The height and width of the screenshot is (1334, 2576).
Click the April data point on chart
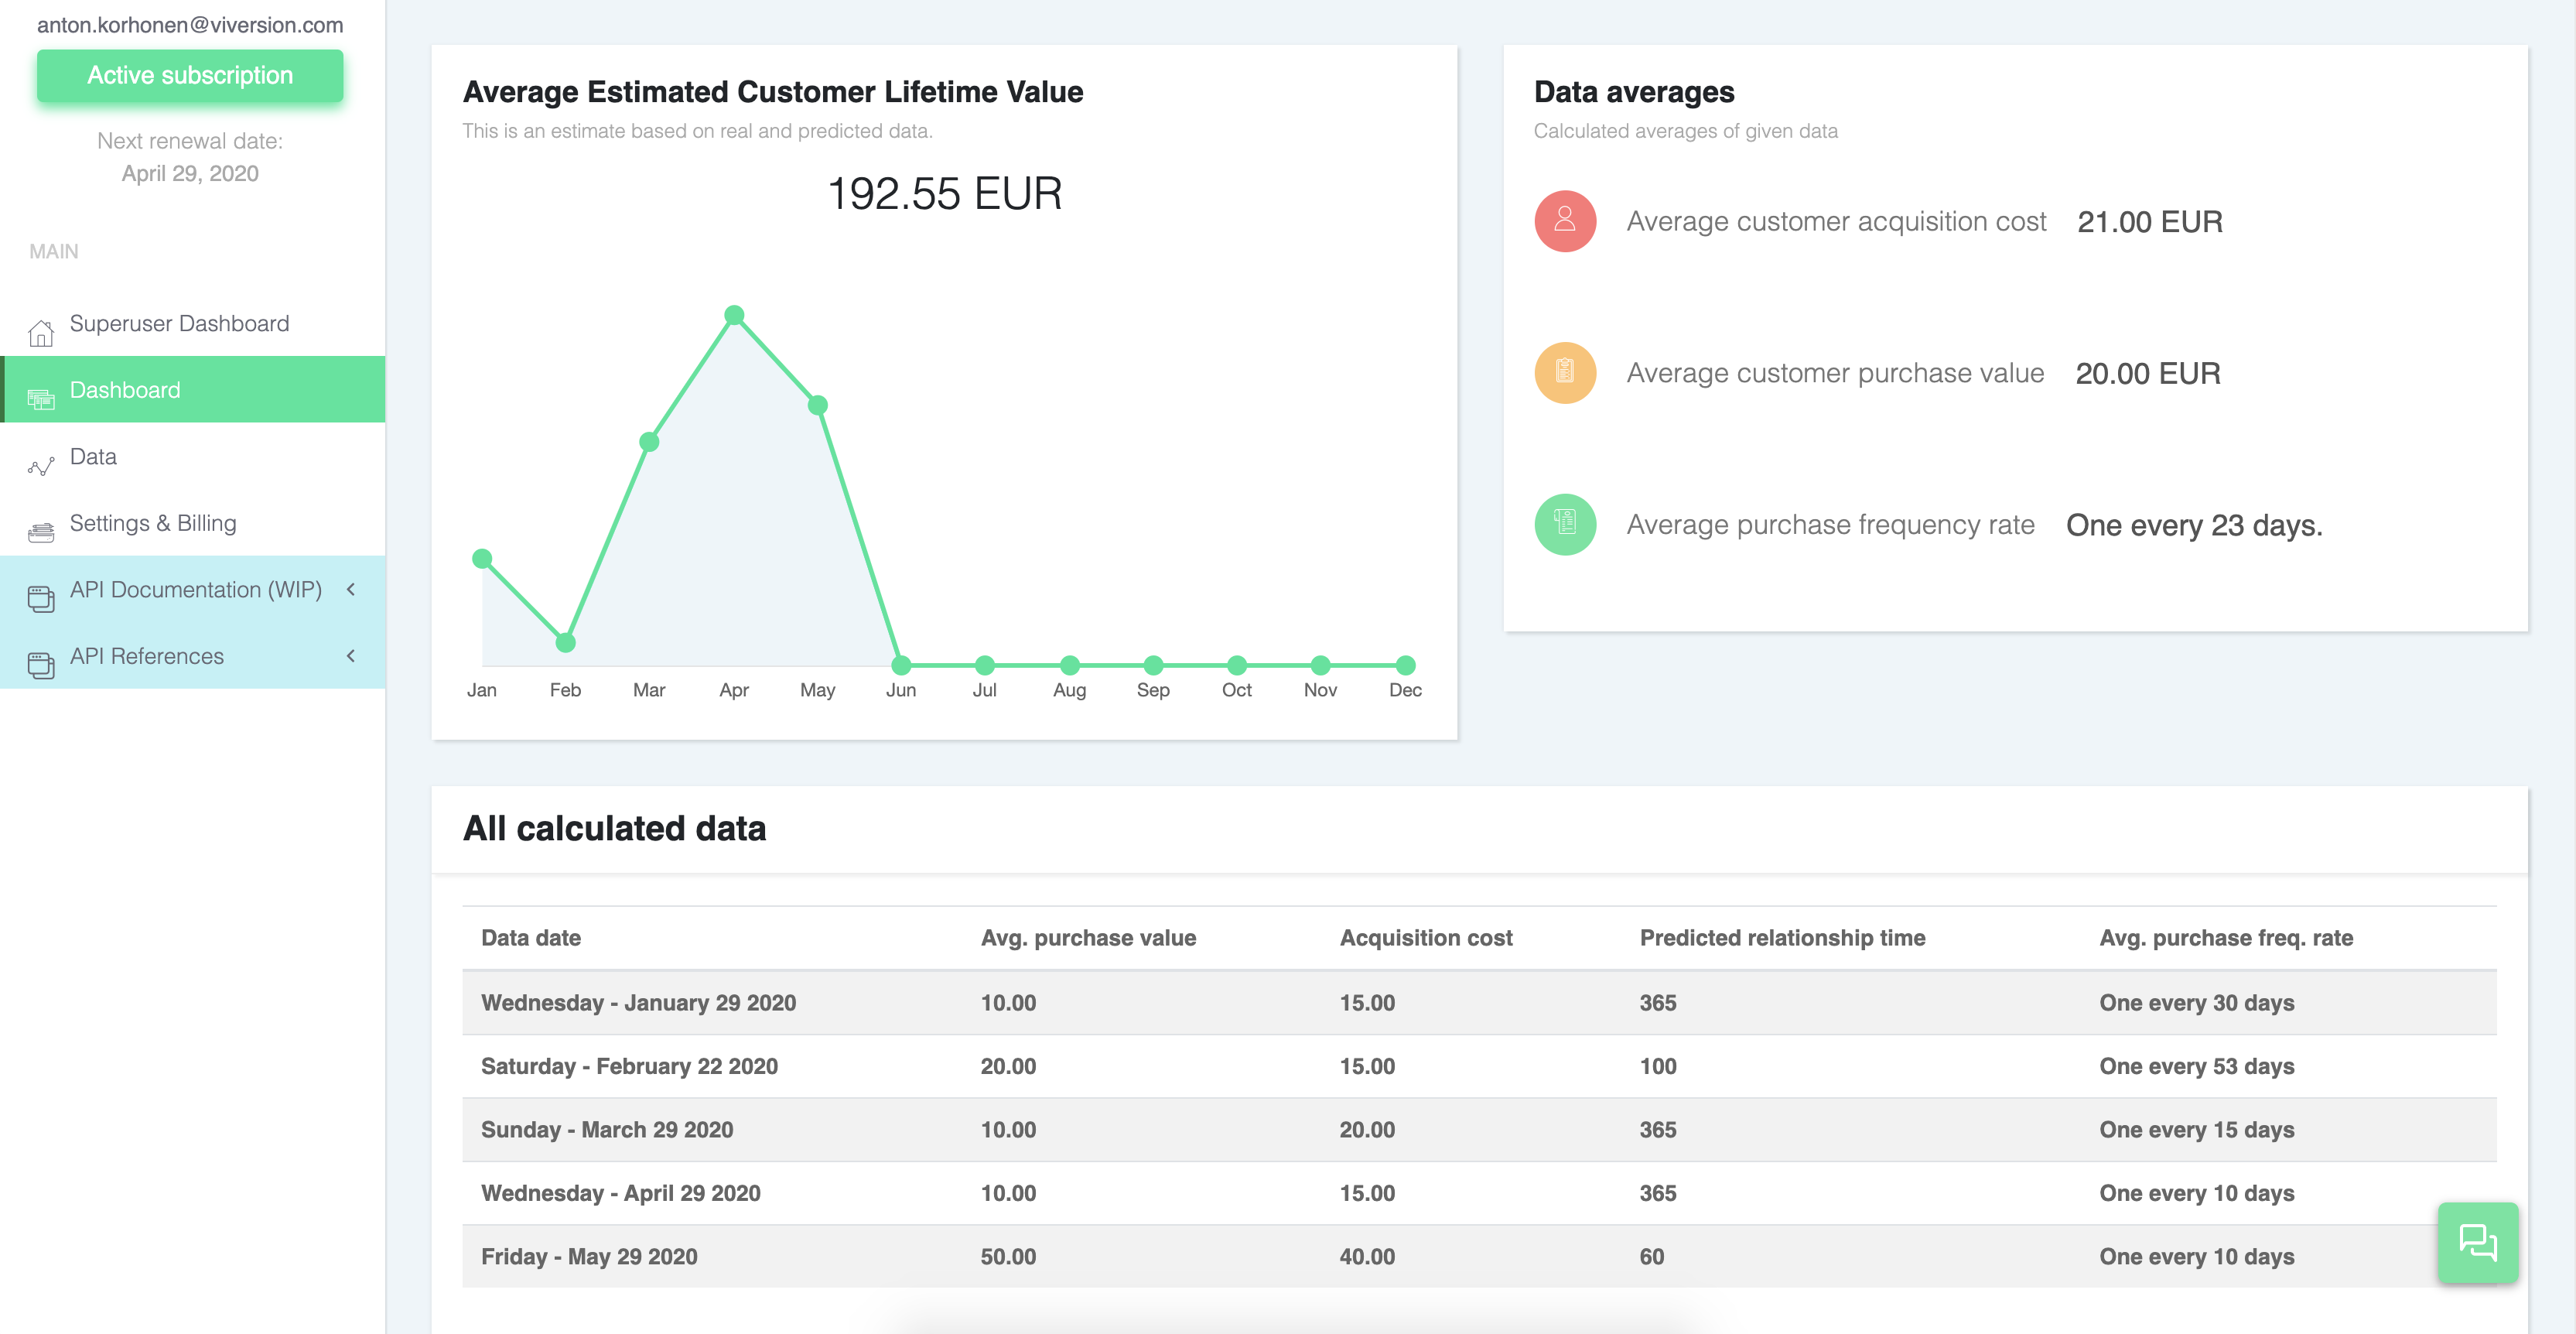pos(734,315)
